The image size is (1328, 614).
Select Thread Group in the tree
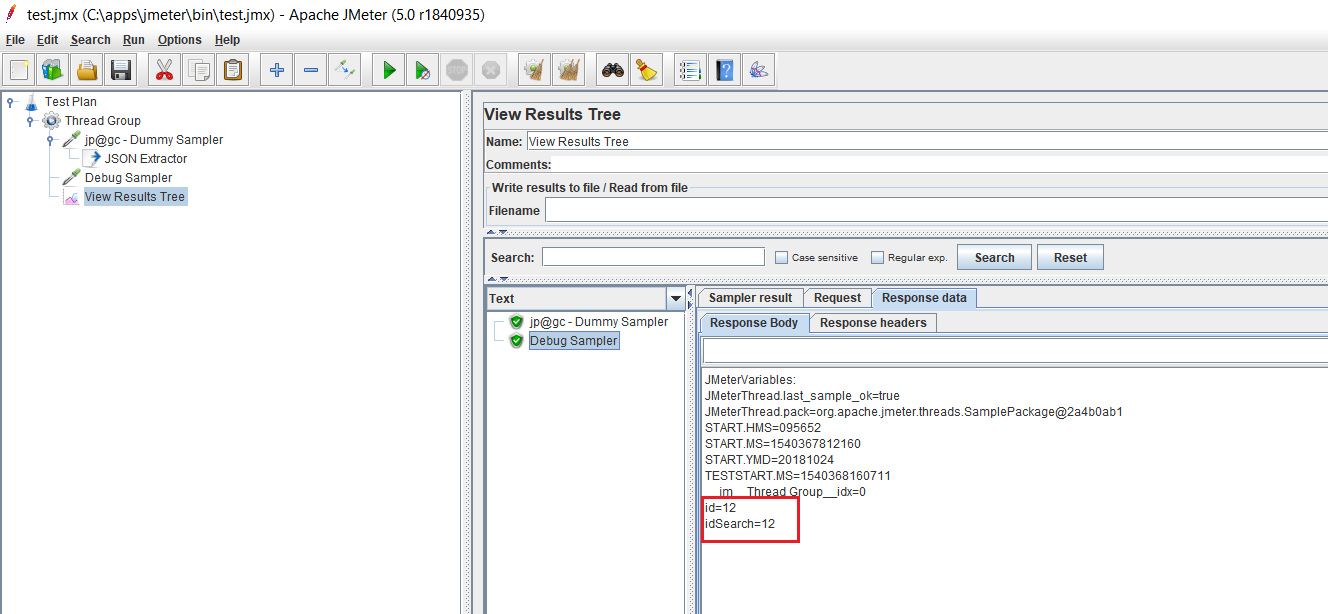point(103,120)
